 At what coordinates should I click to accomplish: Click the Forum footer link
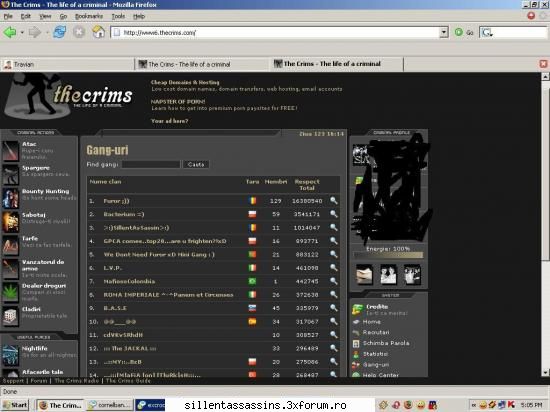tap(39, 381)
